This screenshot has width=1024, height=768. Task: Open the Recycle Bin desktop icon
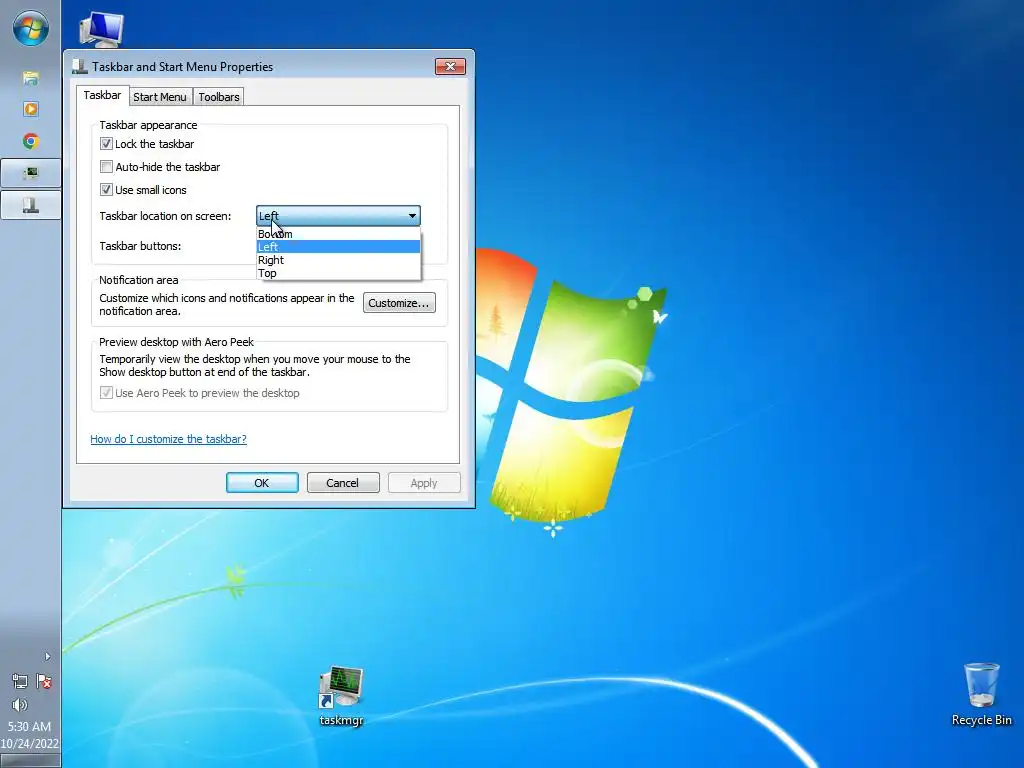[982, 695]
